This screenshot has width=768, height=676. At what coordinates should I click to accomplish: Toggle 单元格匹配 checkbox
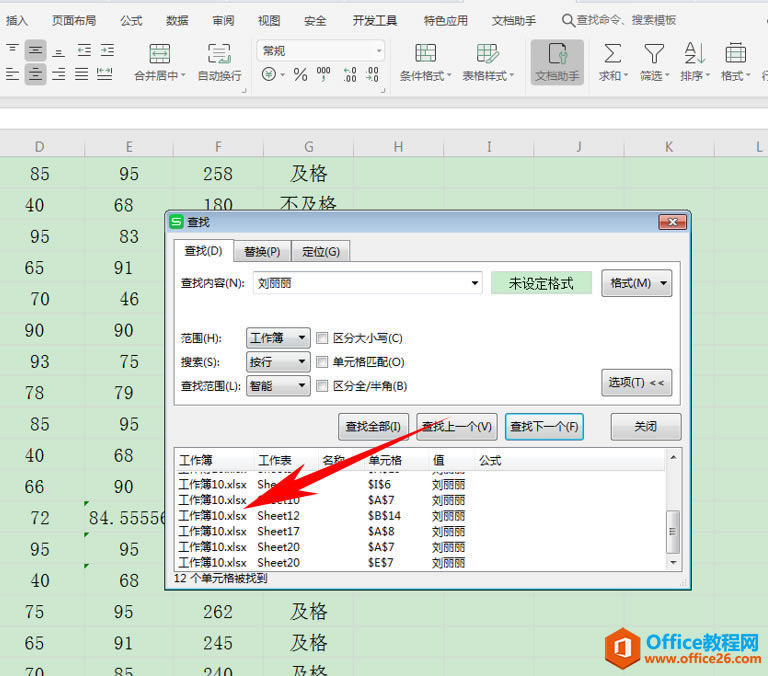322,362
